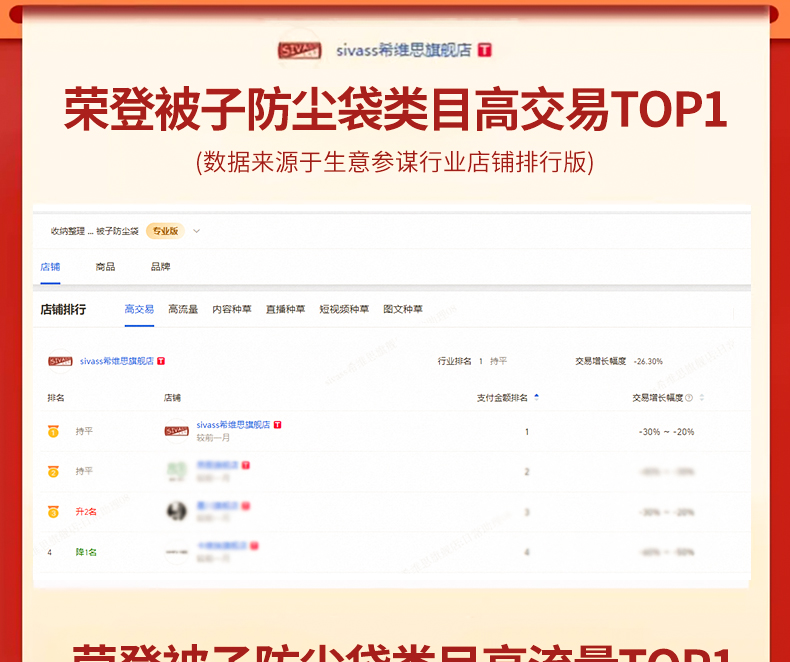Click the gold rank 1 medal icon

click(x=53, y=431)
